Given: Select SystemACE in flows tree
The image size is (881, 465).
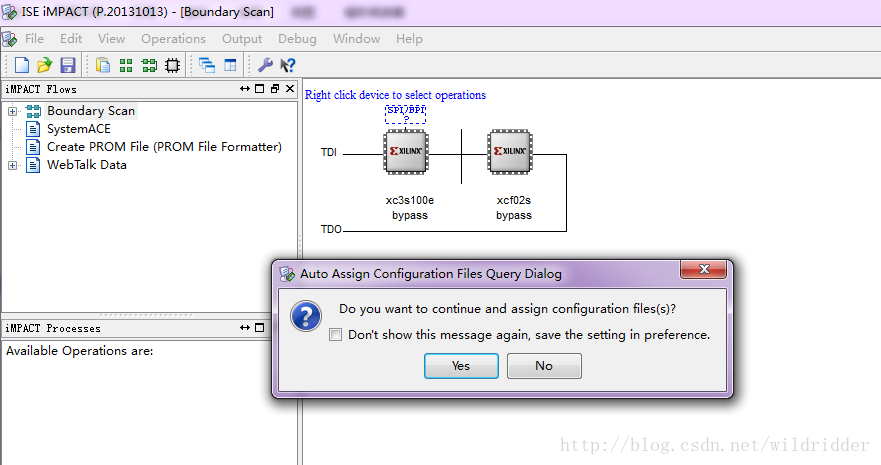Looking at the screenshot, I should pos(79,129).
